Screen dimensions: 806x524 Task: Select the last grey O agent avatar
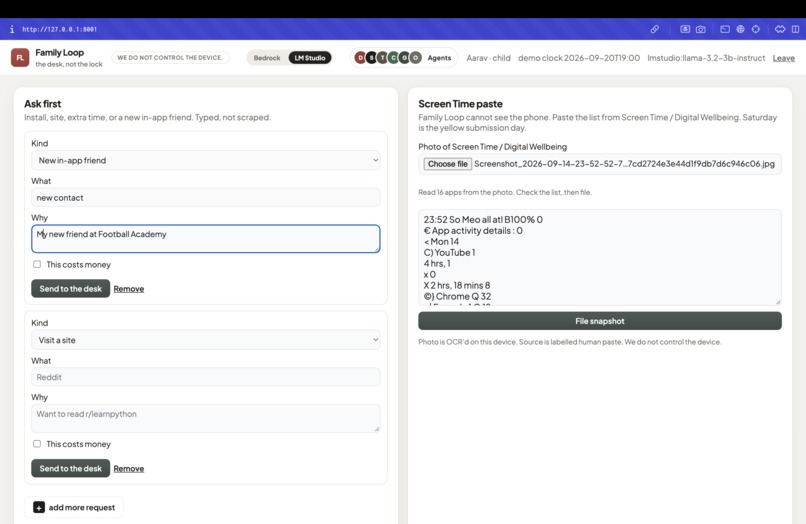[416, 58]
